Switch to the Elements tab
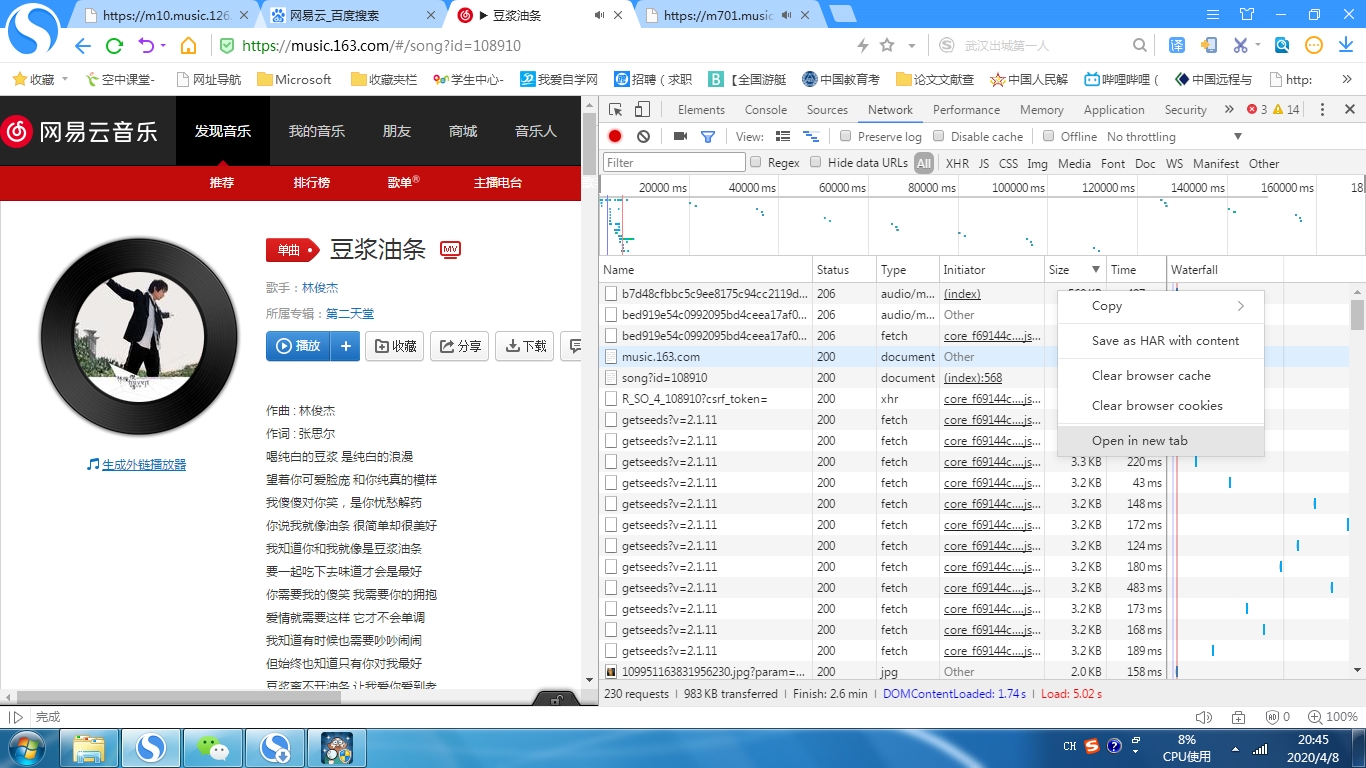The image size is (1366, 768). tap(701, 110)
